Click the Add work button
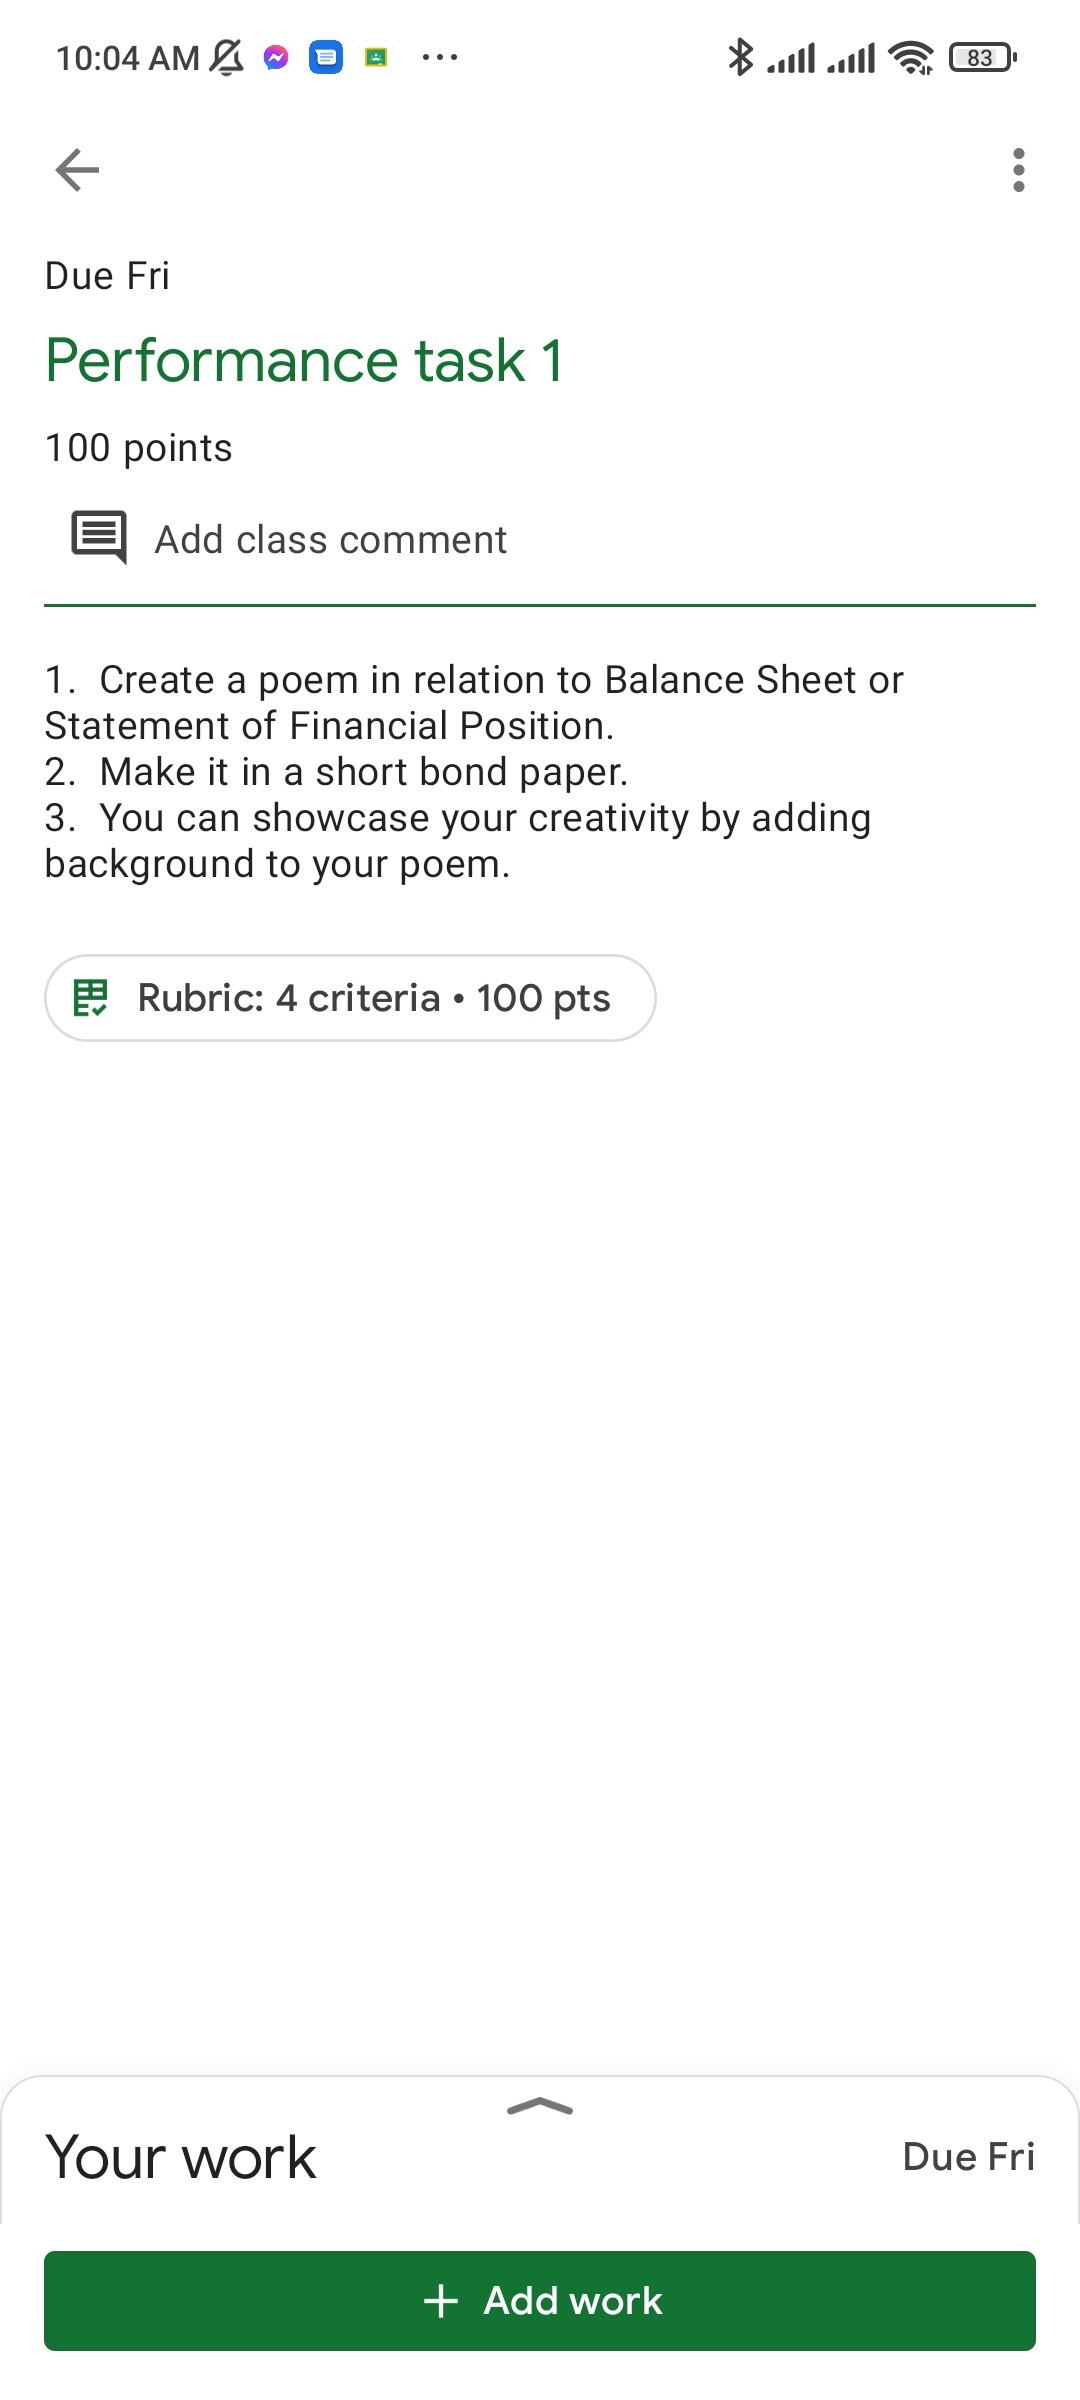 [x=540, y=2301]
